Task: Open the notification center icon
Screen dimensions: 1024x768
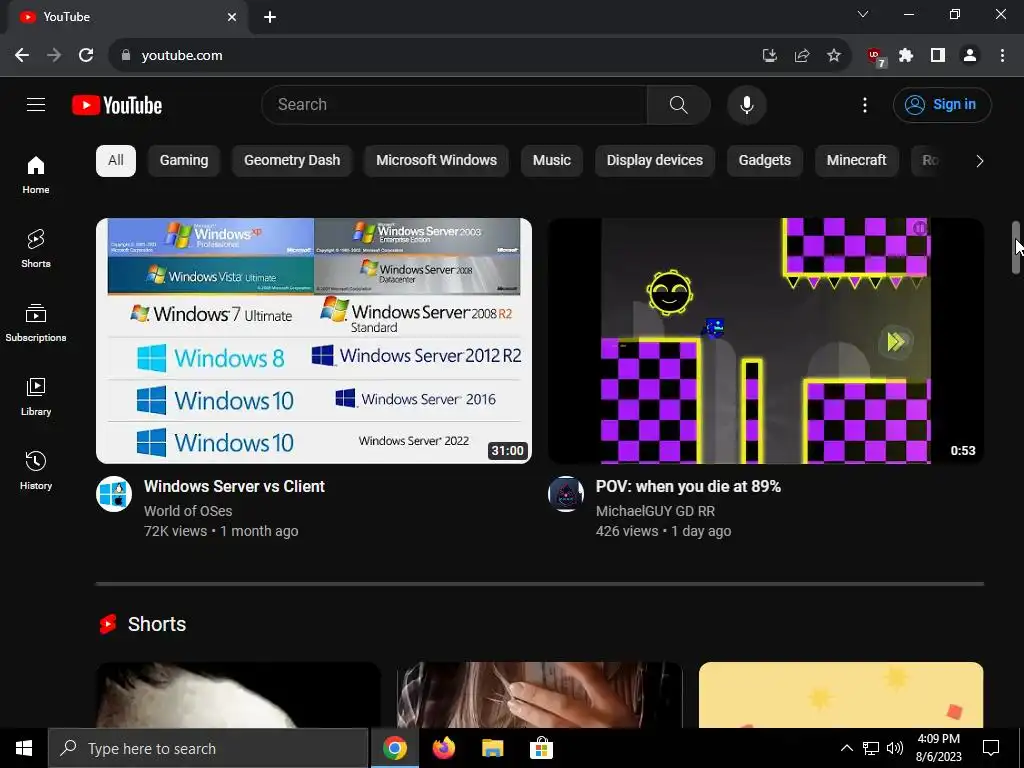Action: tap(991, 748)
